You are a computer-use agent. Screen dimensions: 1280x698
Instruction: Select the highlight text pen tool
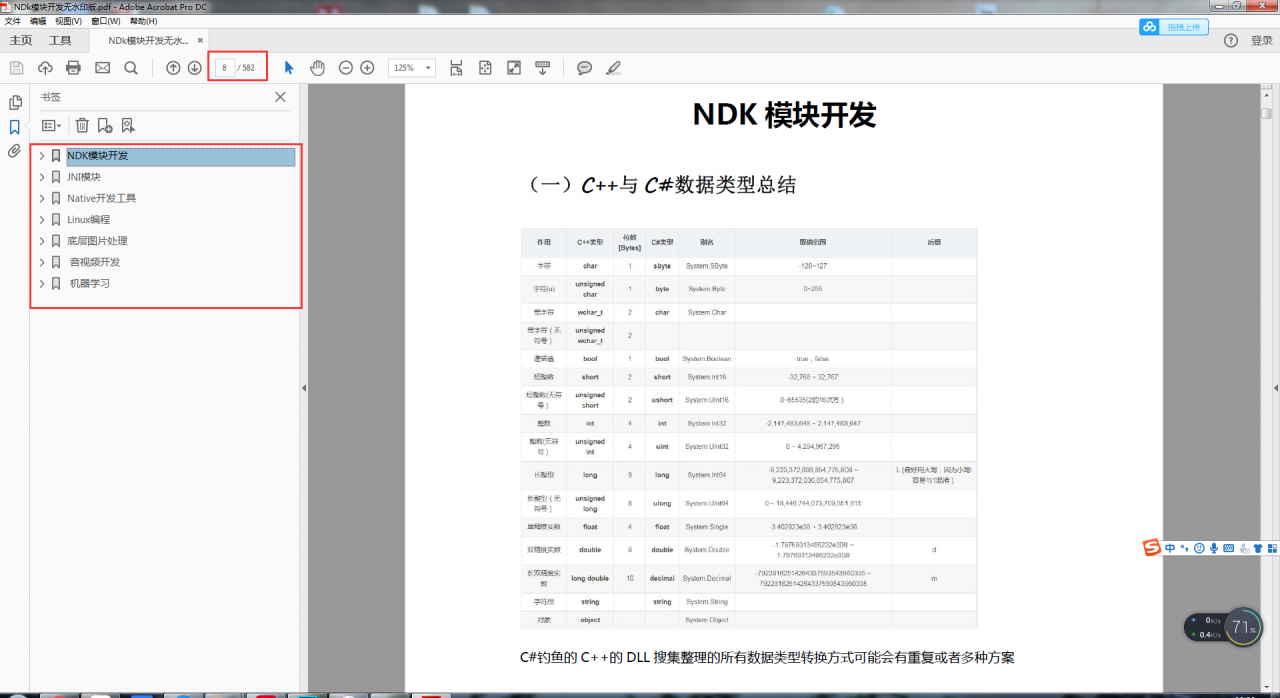(x=613, y=68)
